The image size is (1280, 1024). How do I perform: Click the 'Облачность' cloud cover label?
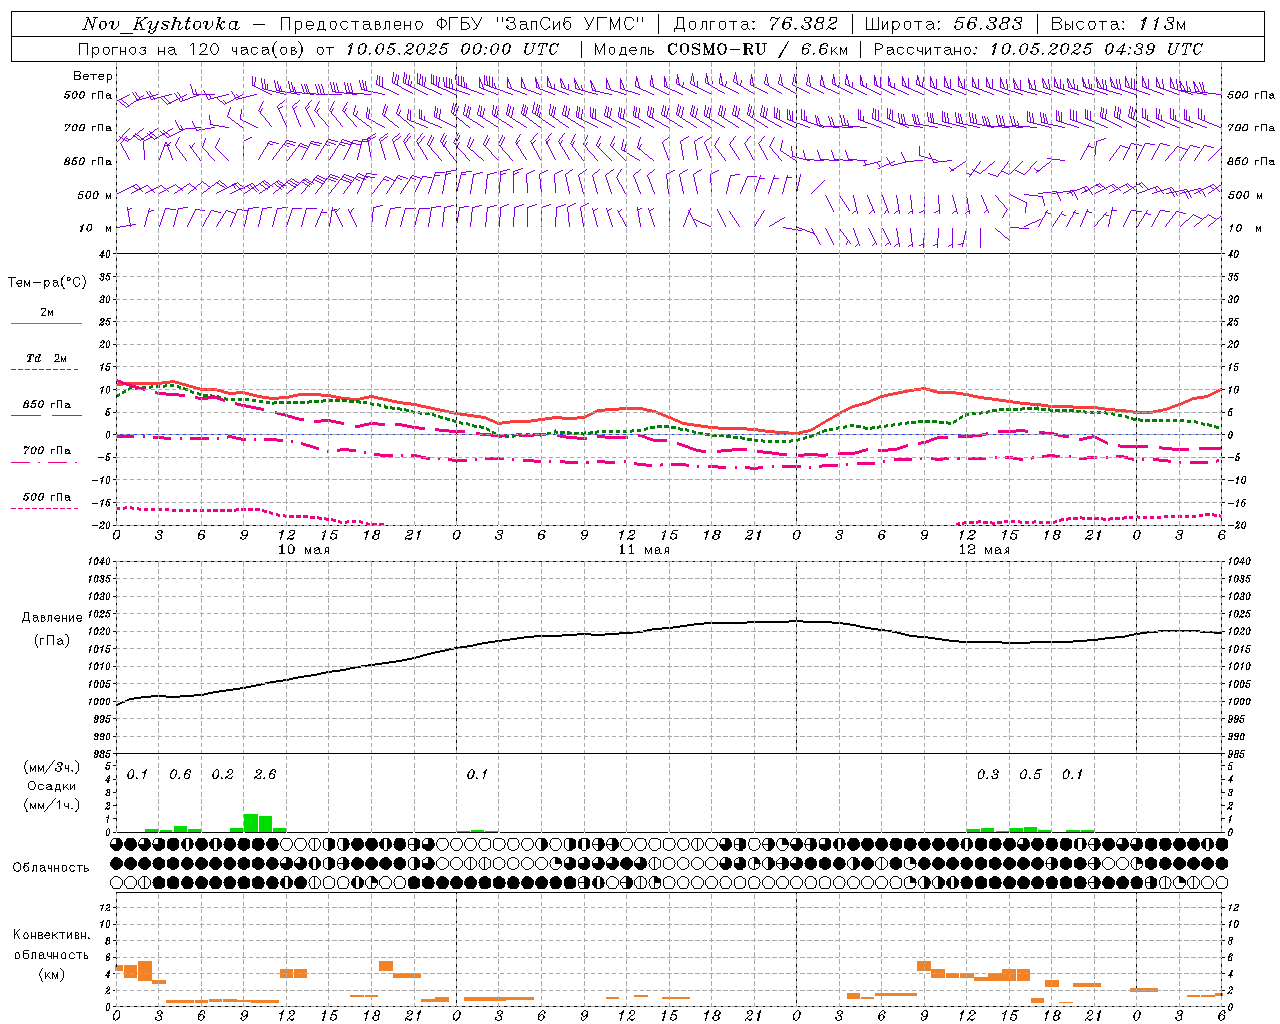(51, 868)
